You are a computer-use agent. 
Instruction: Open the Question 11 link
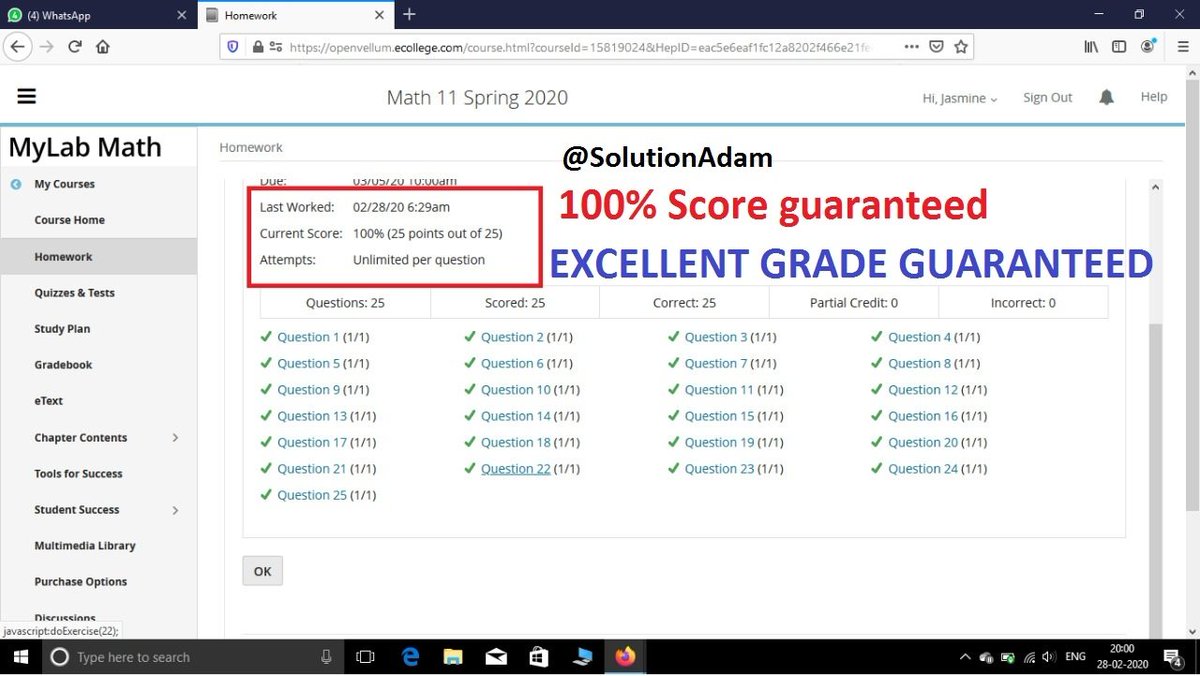coord(719,390)
